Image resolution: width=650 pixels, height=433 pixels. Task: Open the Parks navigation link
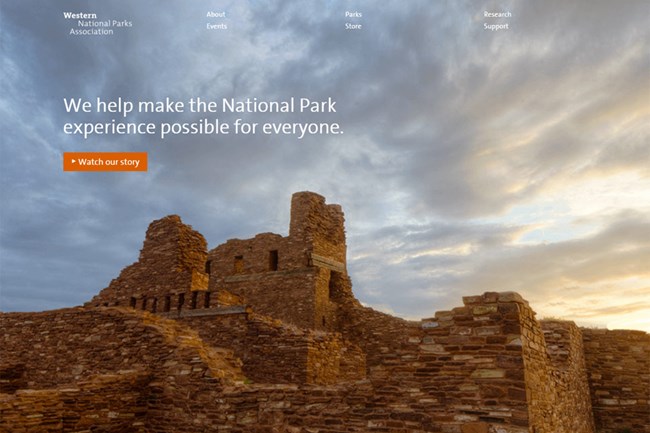[x=353, y=14]
